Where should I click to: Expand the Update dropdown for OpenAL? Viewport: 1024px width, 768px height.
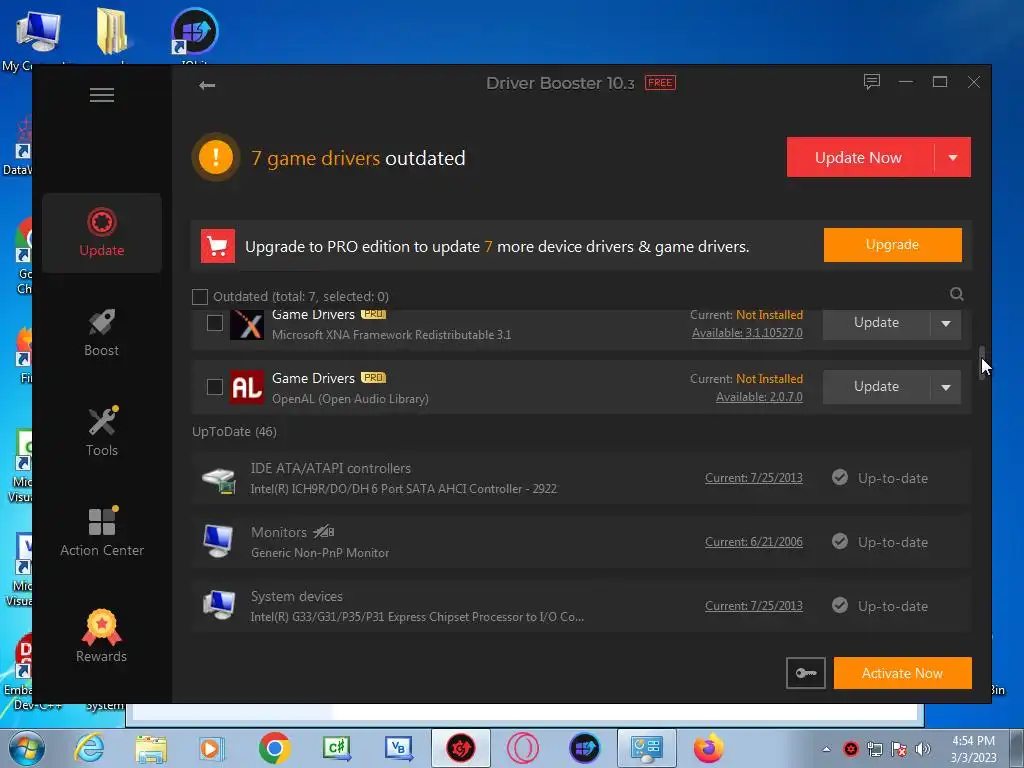(946, 387)
